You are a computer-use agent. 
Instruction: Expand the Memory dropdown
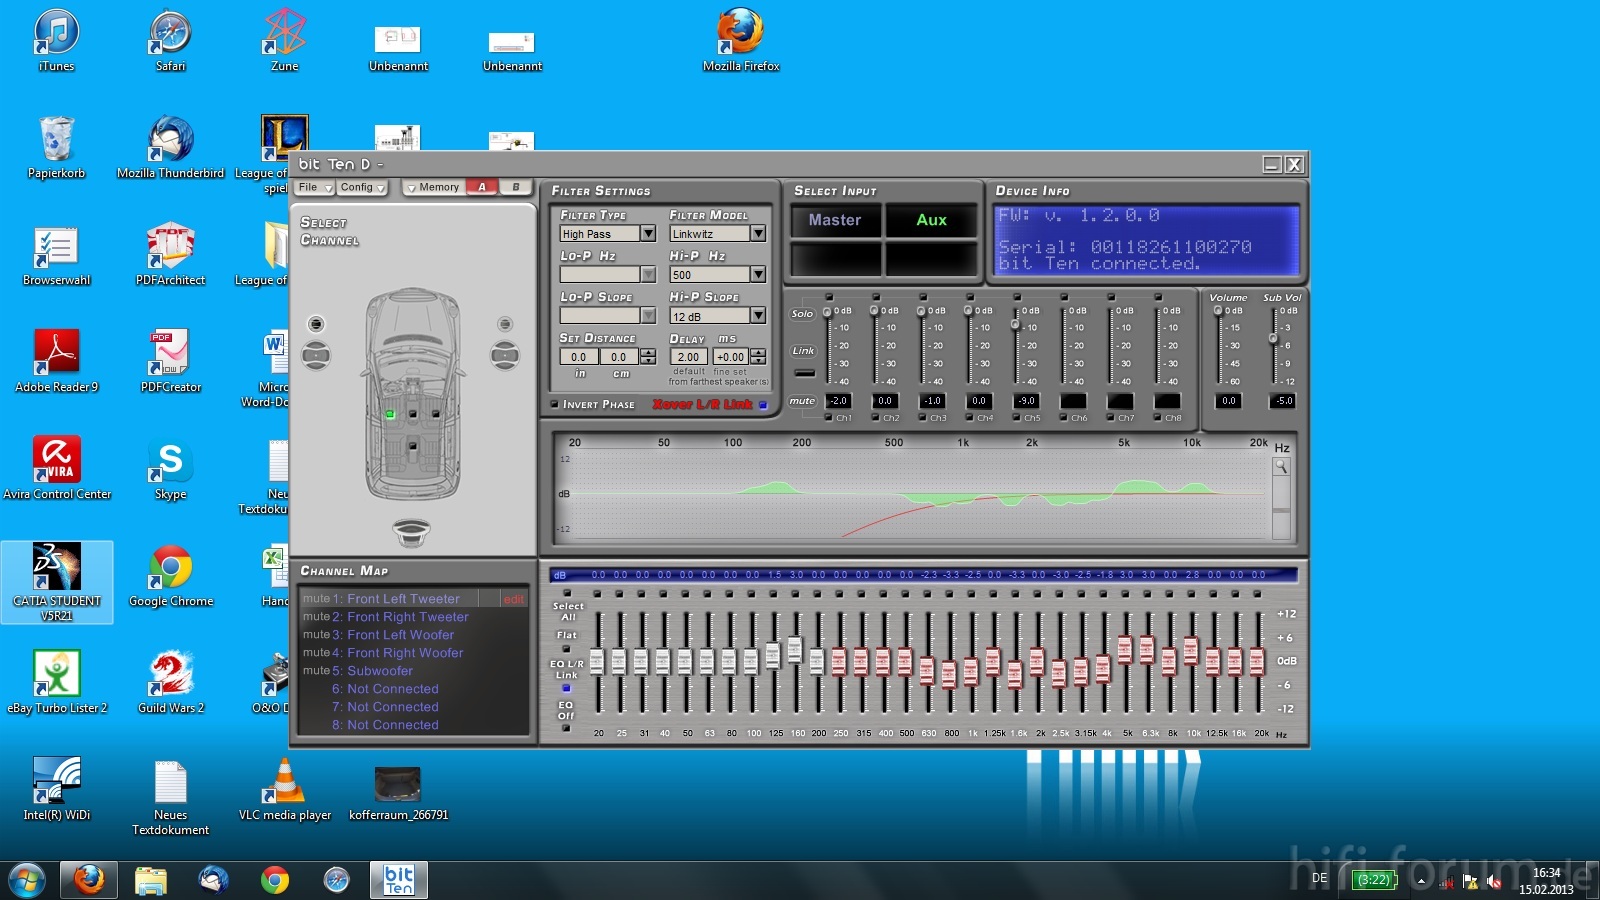tap(434, 187)
